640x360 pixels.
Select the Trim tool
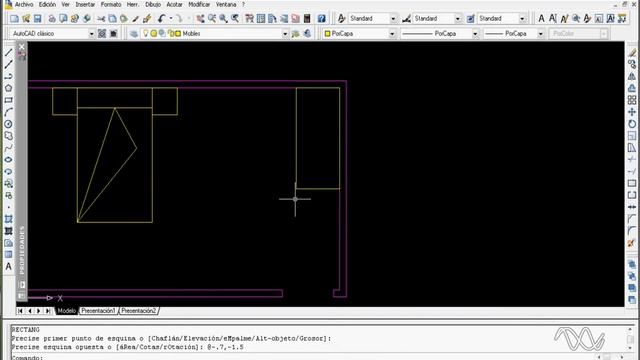[x=632, y=160]
